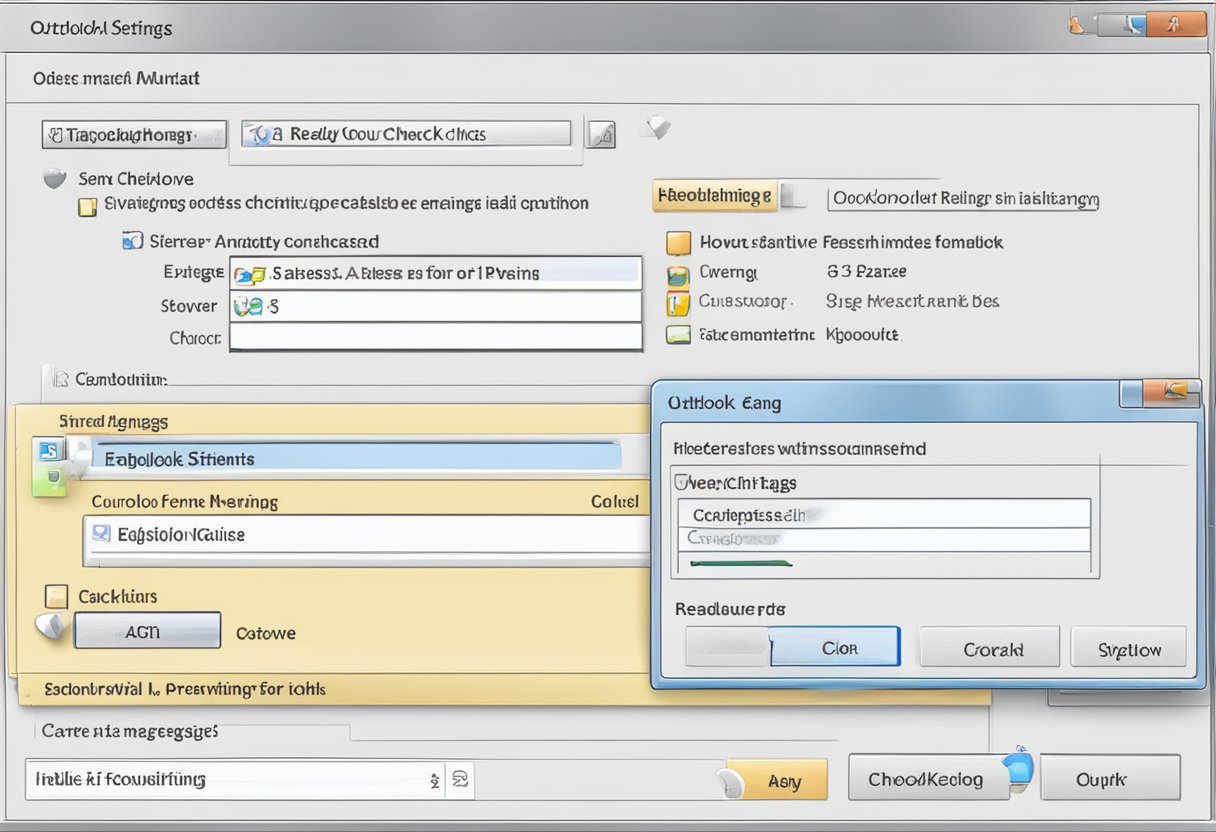This screenshot has height=832, width=1216.
Task: Click the exclamation alert icon beside Cusosodor
Action: pos(678,303)
